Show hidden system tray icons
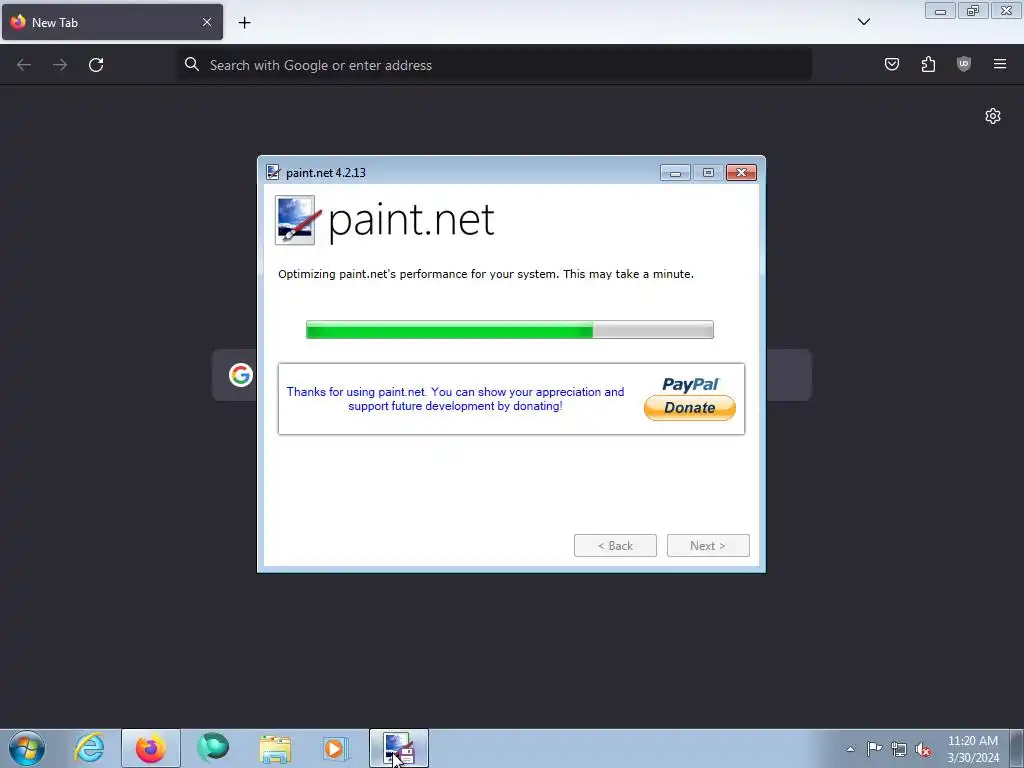 pos(850,749)
